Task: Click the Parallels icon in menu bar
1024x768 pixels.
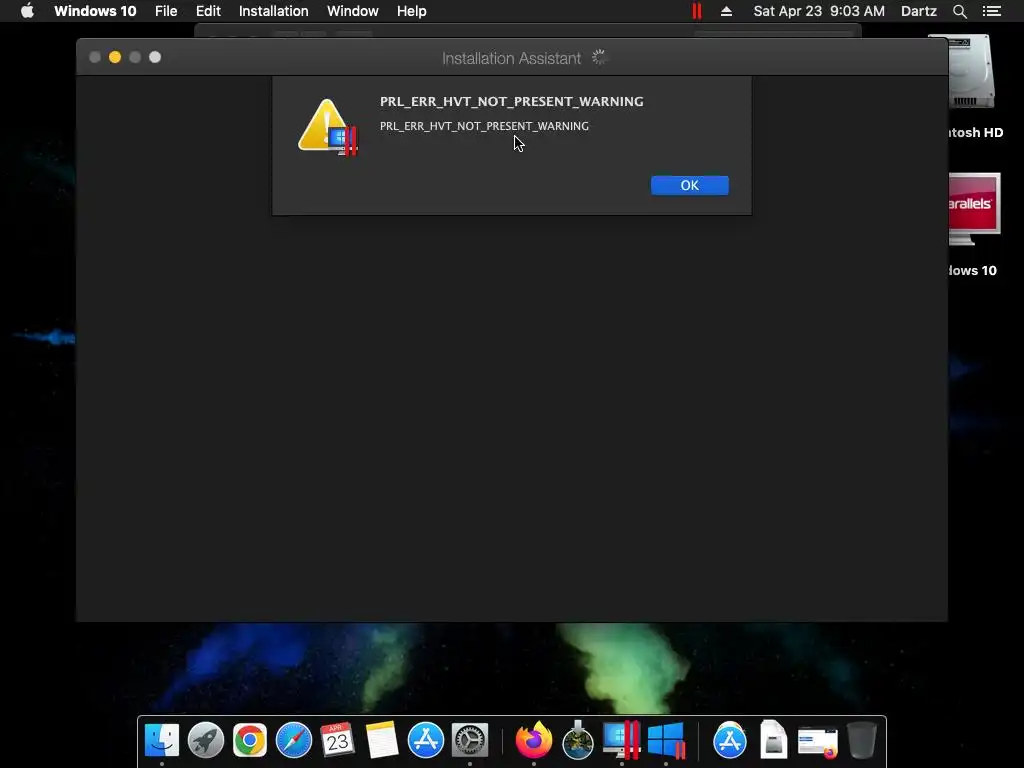Action: (697, 11)
